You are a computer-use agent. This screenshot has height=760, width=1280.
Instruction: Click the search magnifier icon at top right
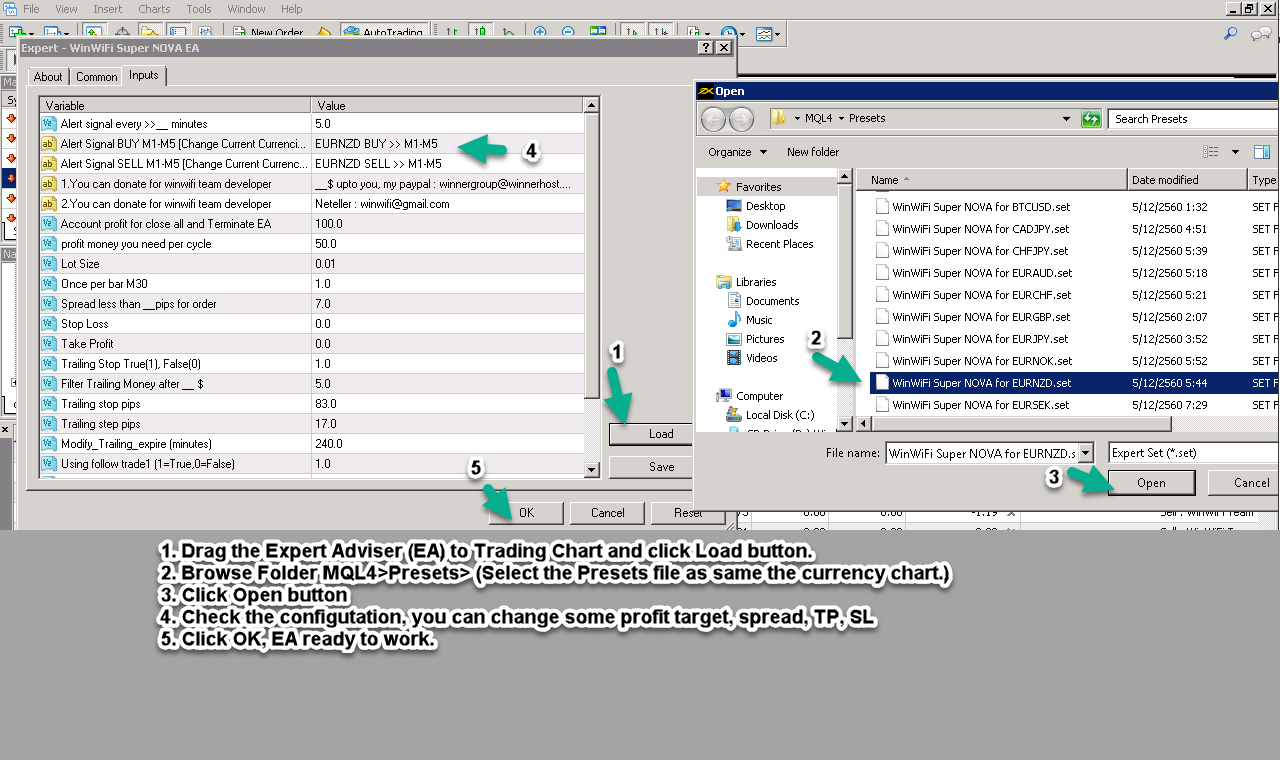click(x=1231, y=33)
